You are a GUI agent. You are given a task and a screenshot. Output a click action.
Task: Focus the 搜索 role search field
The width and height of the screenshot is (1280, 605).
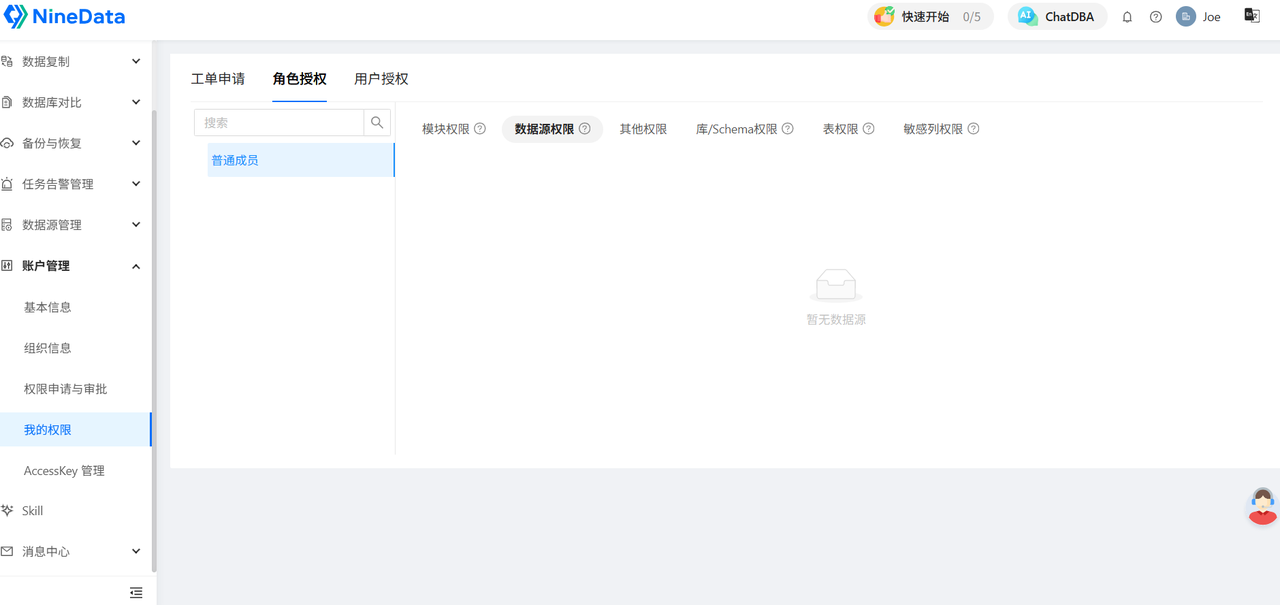279,122
